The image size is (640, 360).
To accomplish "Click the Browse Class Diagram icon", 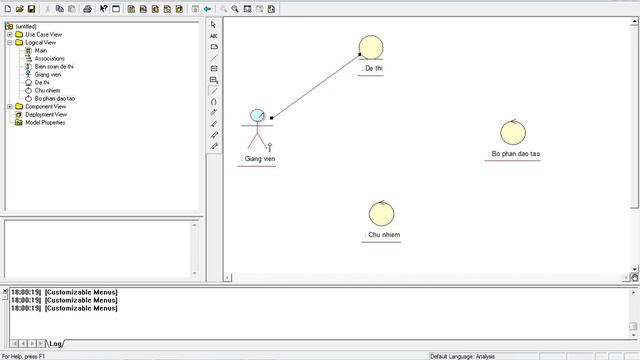I will point(131,9).
